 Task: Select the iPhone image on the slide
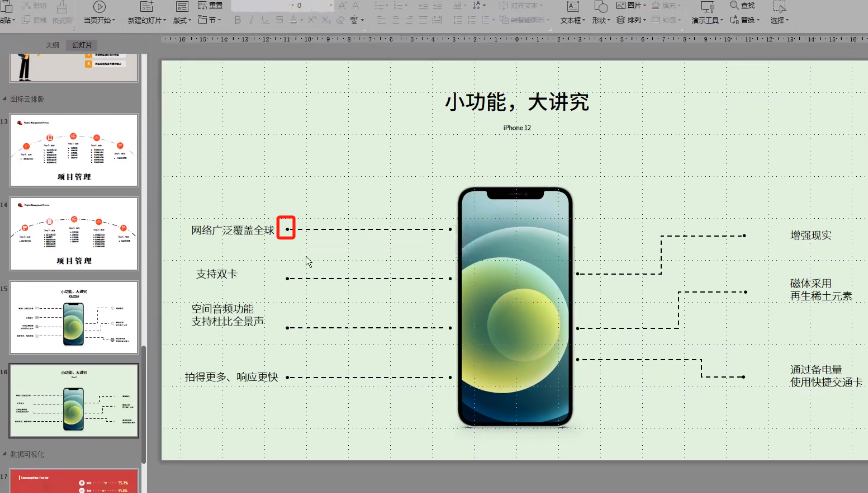click(x=515, y=307)
